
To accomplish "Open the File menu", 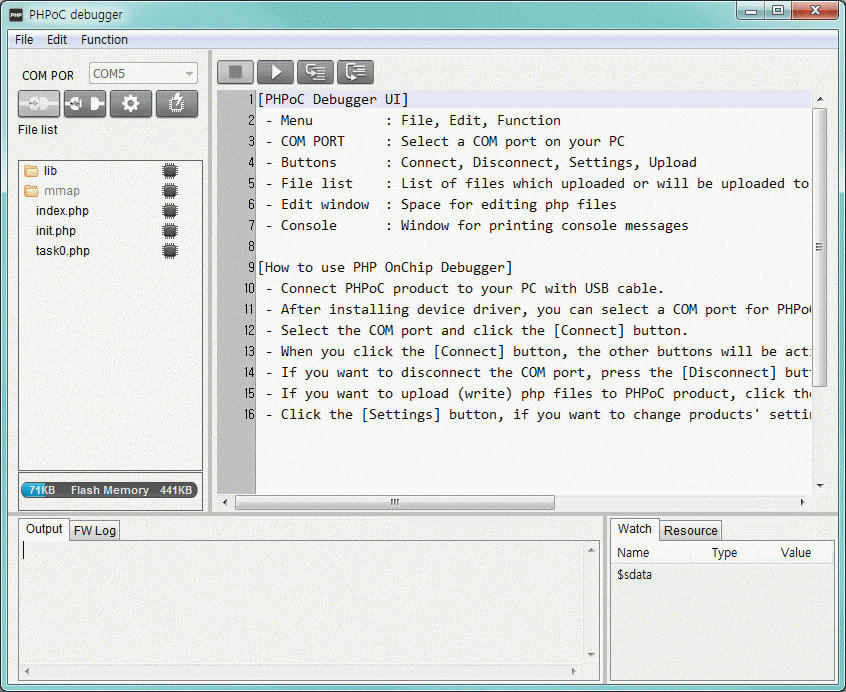I will tap(24, 39).
